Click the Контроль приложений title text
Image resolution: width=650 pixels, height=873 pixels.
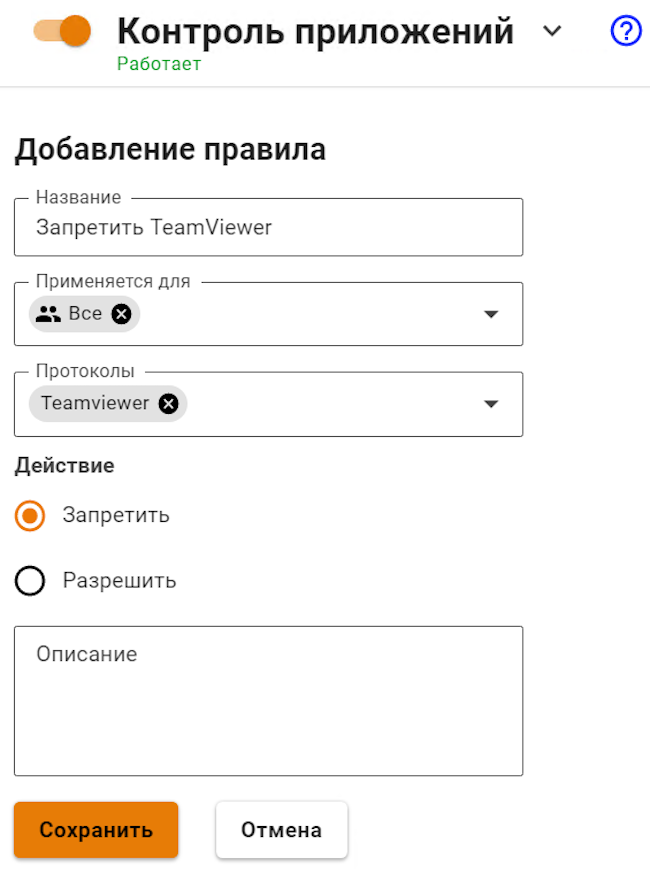315,32
